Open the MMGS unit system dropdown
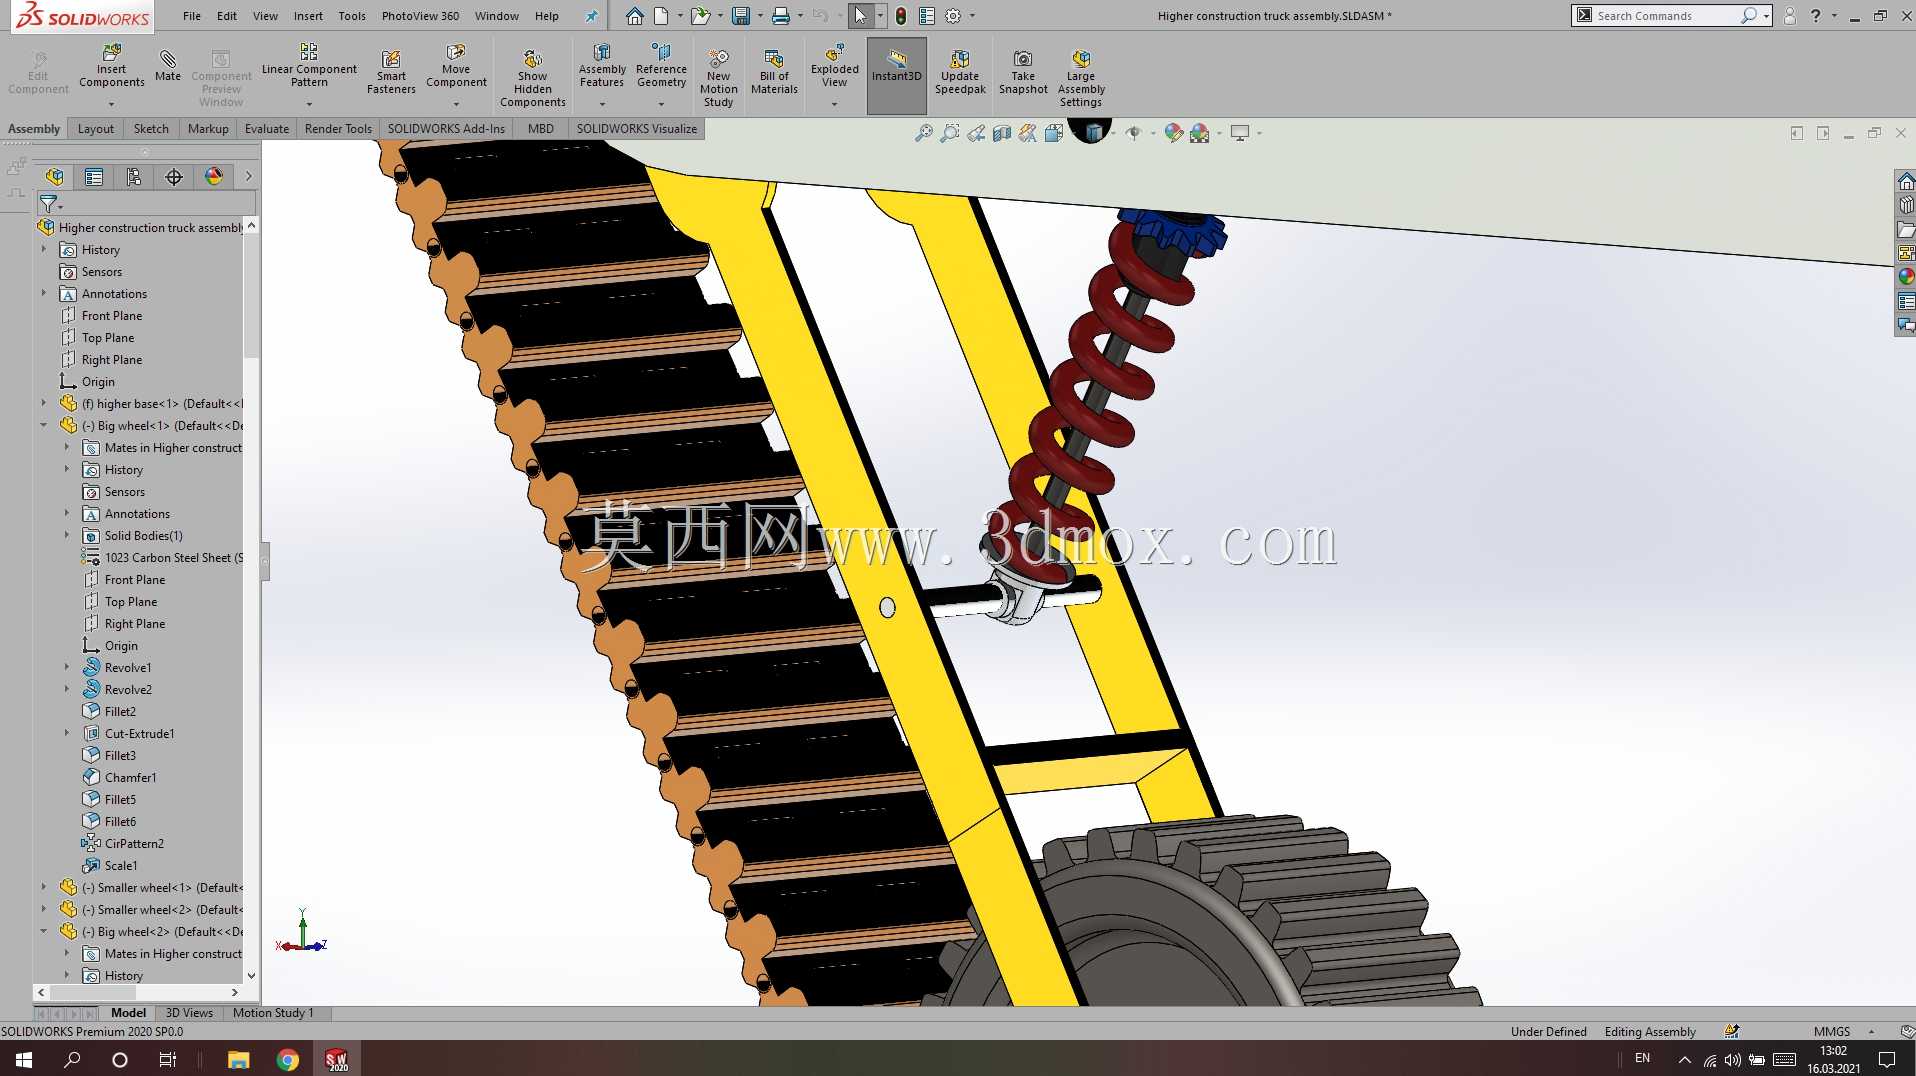This screenshot has width=1916, height=1076. (x=1871, y=1031)
